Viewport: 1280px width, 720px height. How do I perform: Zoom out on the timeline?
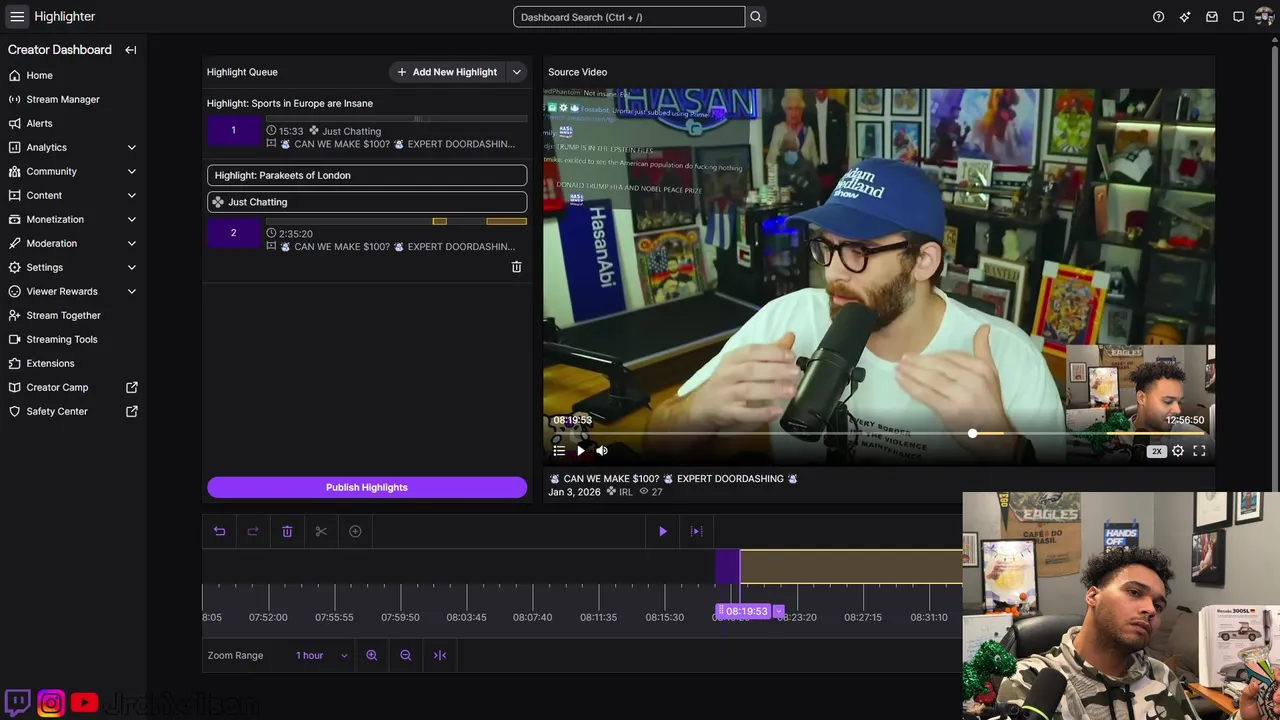coord(406,655)
